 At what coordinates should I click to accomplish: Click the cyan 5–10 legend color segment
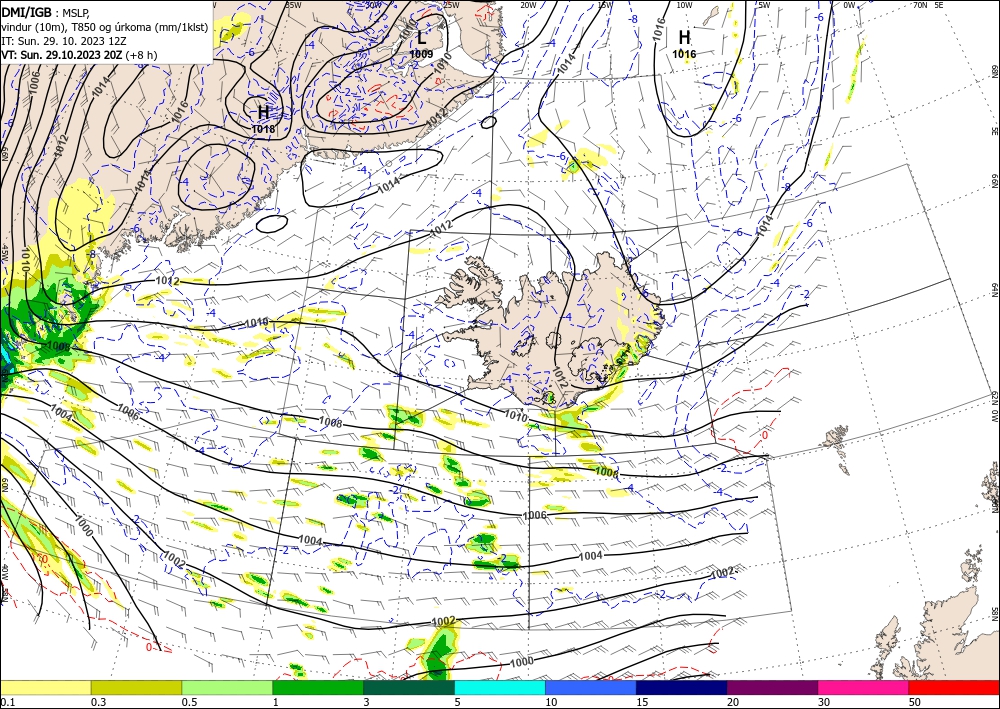coord(500,687)
